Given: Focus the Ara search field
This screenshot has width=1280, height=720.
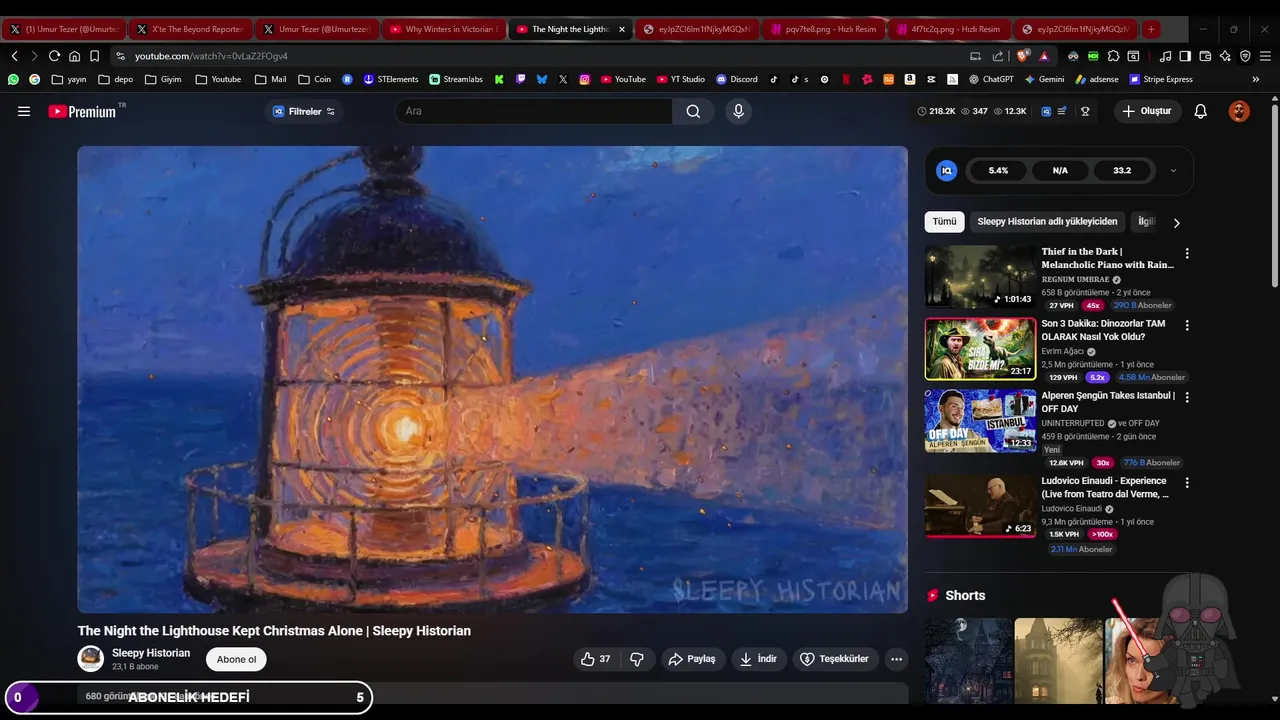Looking at the screenshot, I should pos(535,111).
